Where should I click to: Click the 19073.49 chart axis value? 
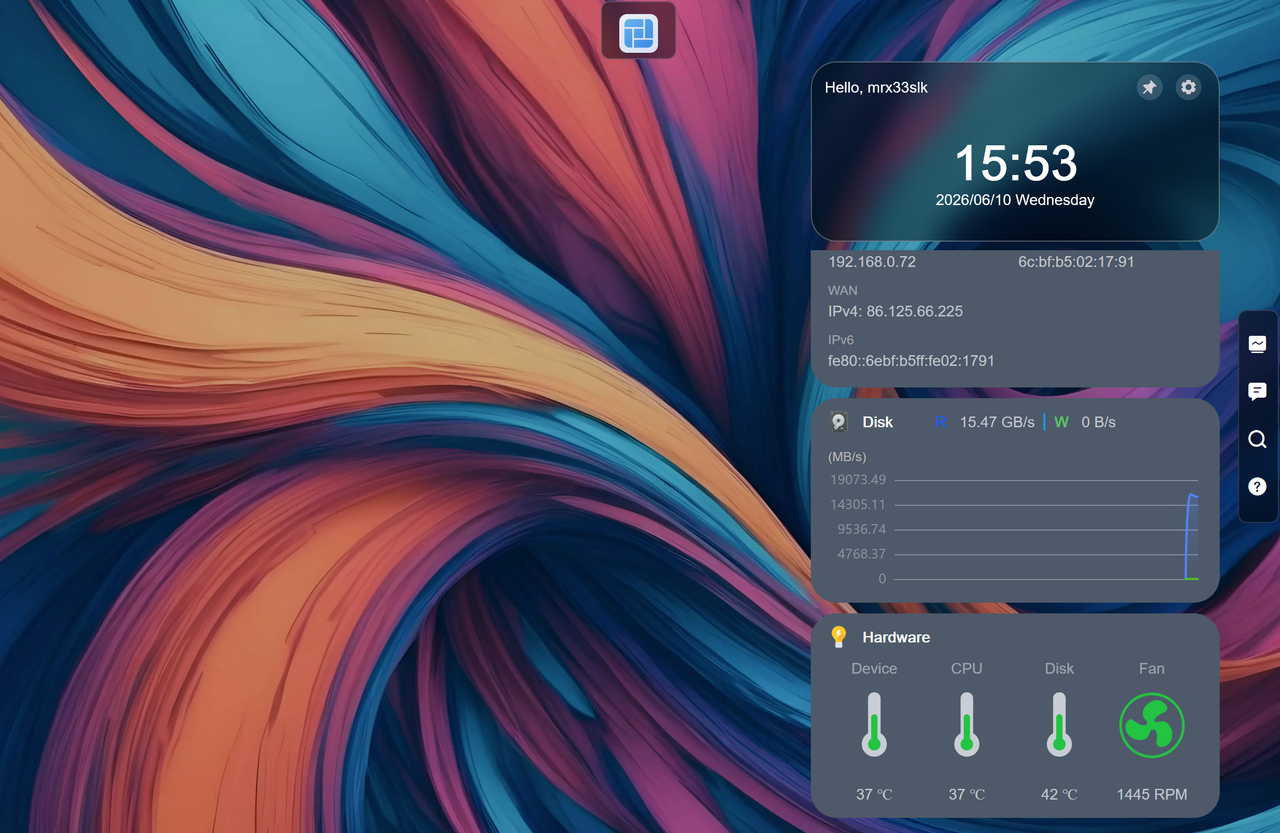[x=858, y=479]
